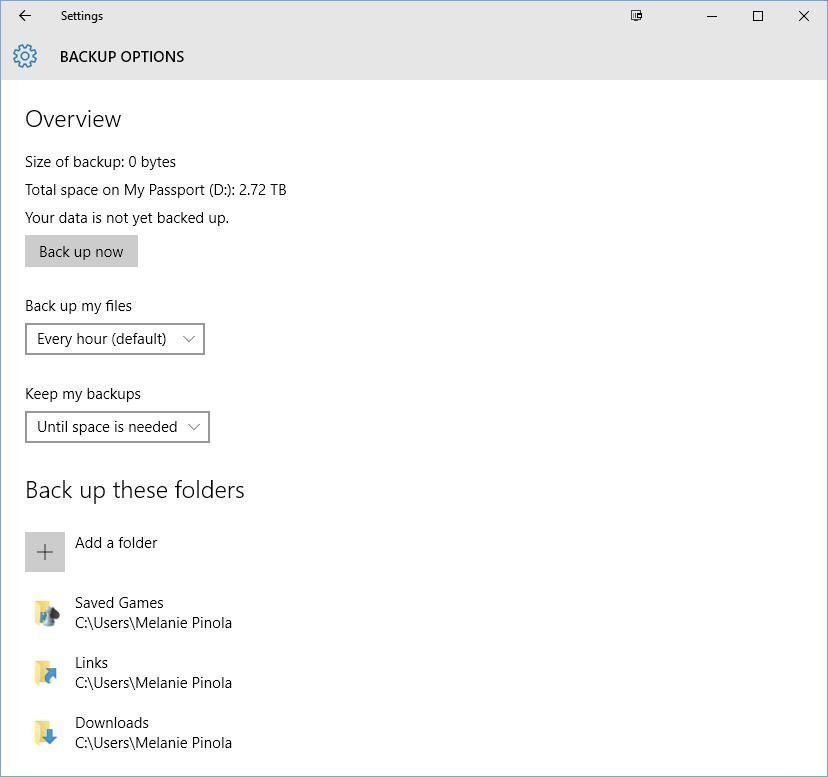Click the plus icon to add a folder
Screen dimensions: 828x777
click(x=45, y=552)
